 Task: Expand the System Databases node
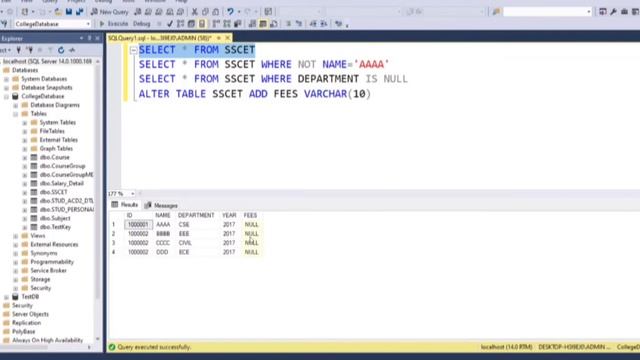coord(6,79)
